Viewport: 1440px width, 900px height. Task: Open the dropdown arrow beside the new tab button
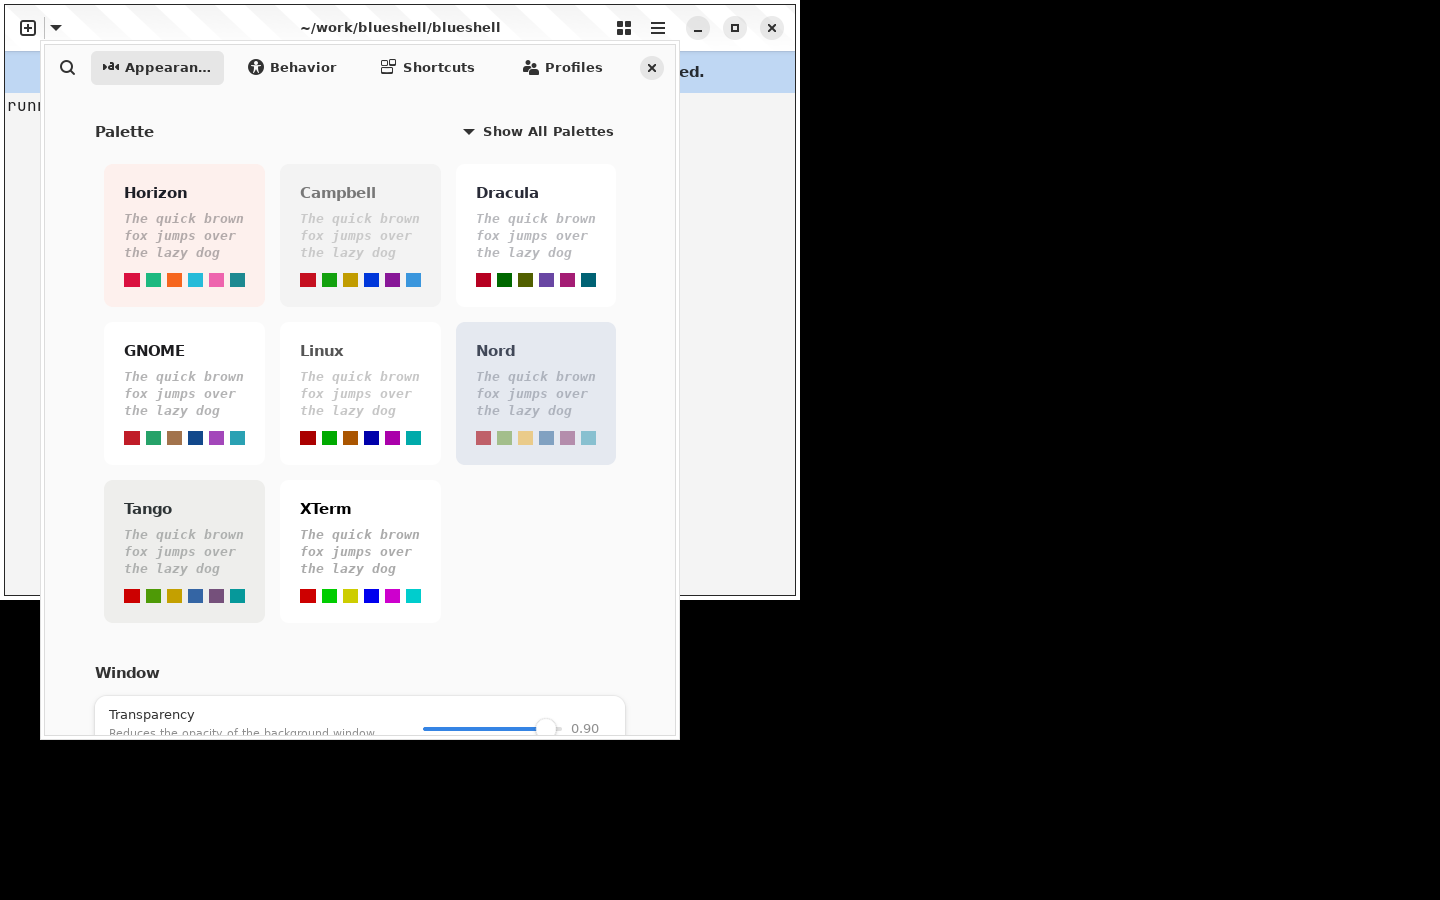click(56, 28)
